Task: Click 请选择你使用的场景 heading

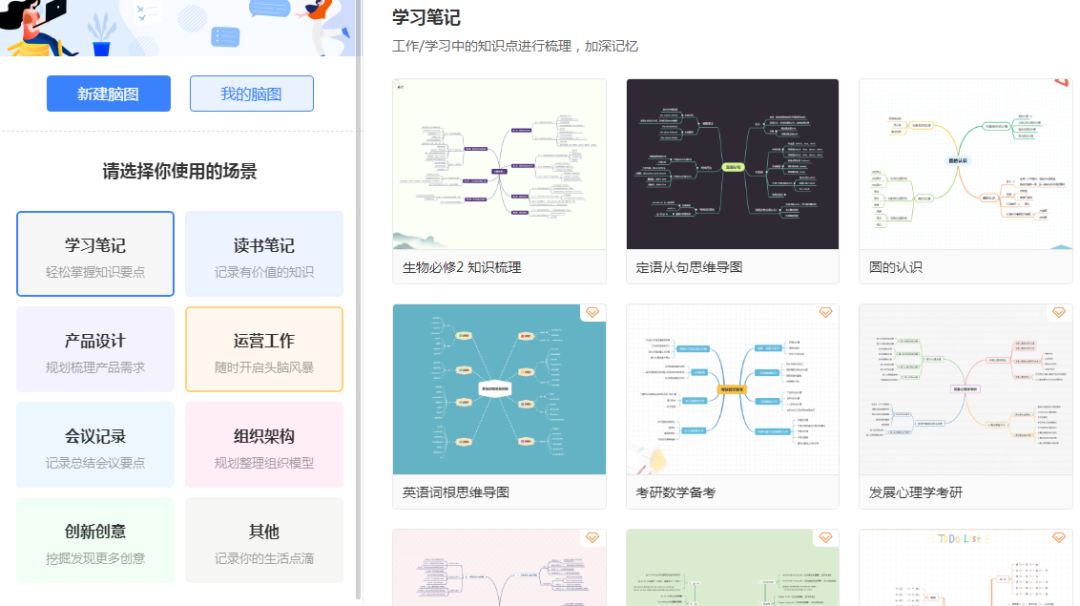Action: coord(180,171)
